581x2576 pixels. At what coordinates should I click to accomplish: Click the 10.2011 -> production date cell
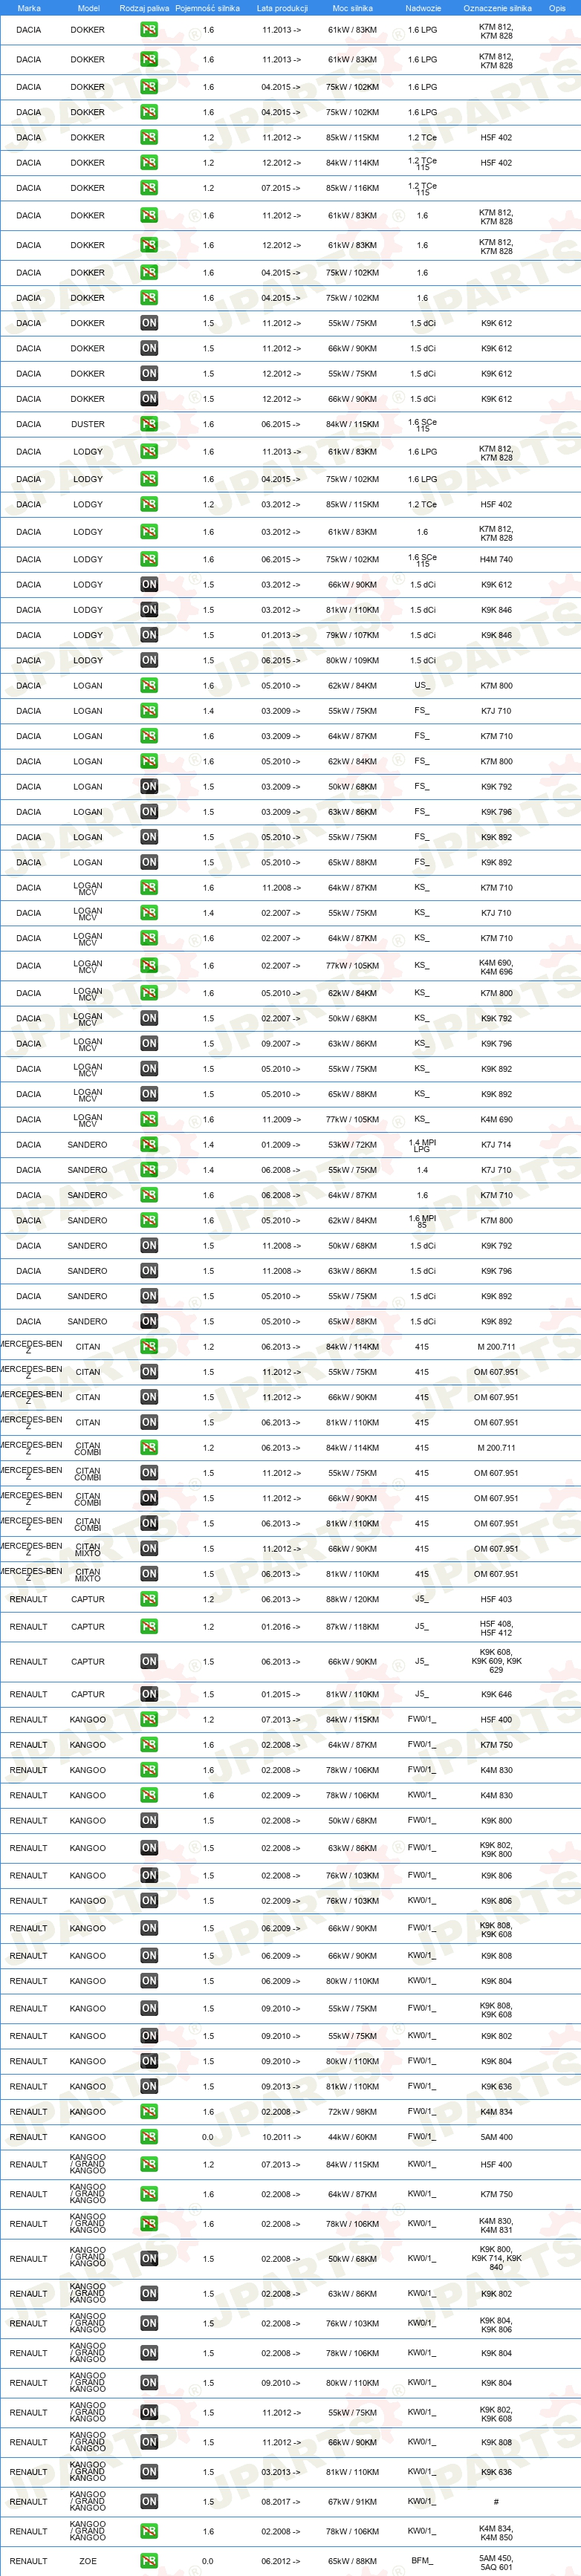281,2137
